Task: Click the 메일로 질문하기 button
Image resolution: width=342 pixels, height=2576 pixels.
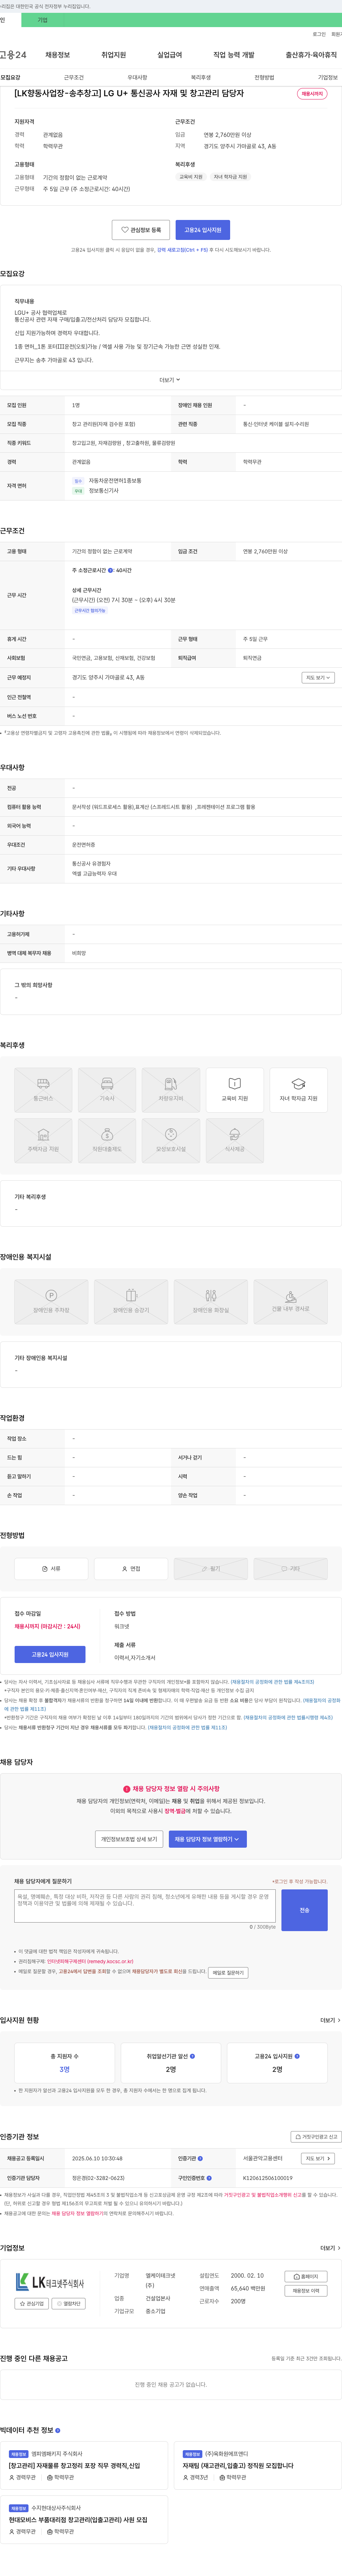Action: point(228,1973)
